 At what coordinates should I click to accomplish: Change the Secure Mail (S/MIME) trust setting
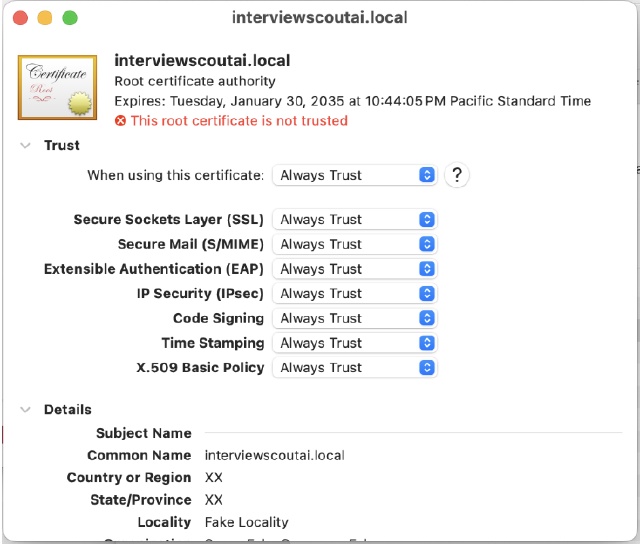click(x=354, y=244)
